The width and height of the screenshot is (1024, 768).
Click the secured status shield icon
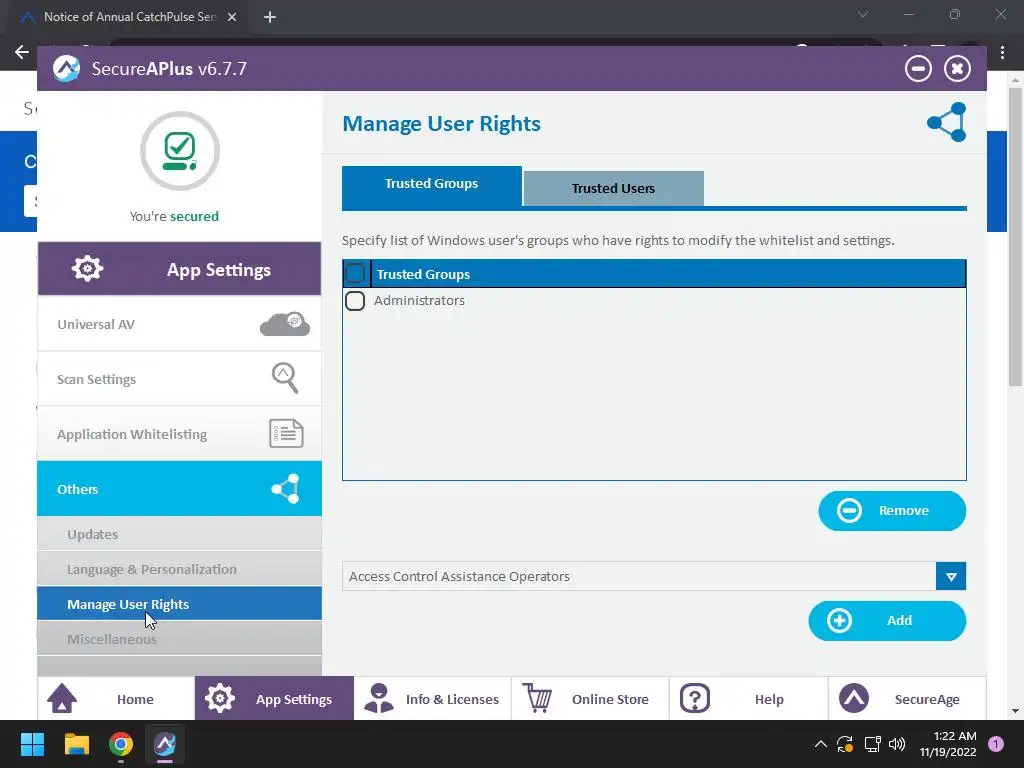tap(180, 151)
